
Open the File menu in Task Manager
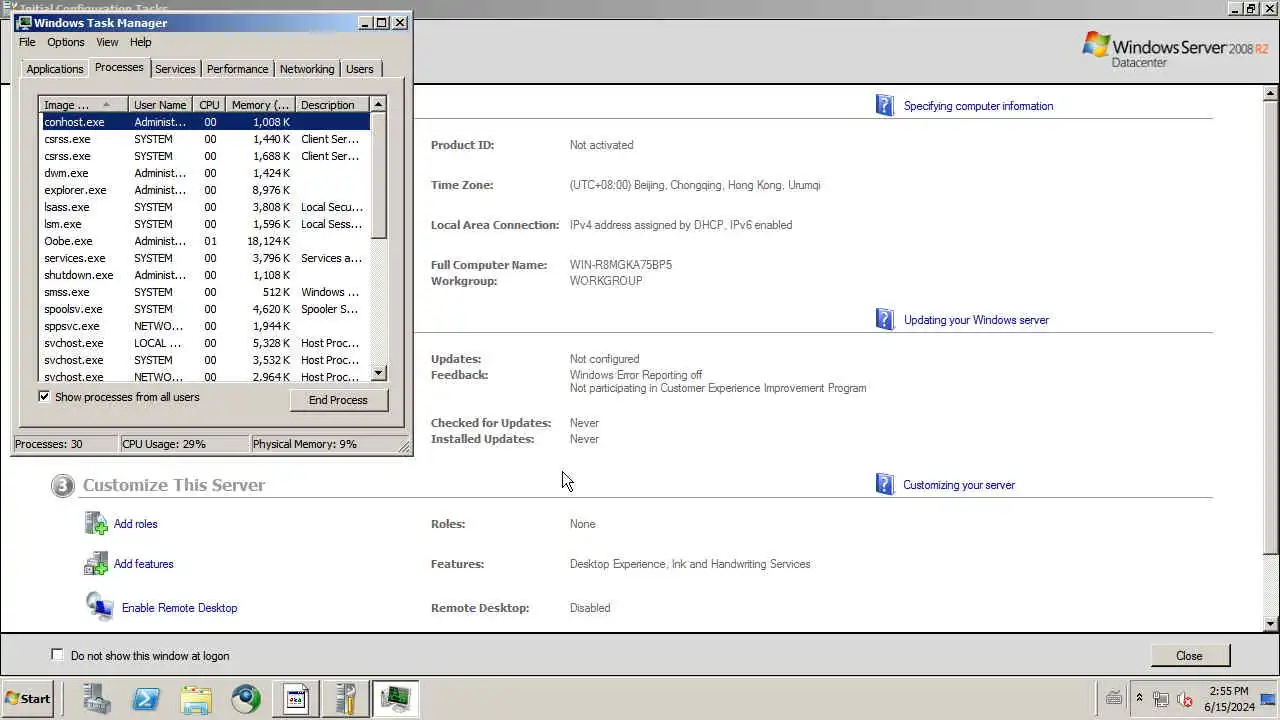[x=27, y=42]
